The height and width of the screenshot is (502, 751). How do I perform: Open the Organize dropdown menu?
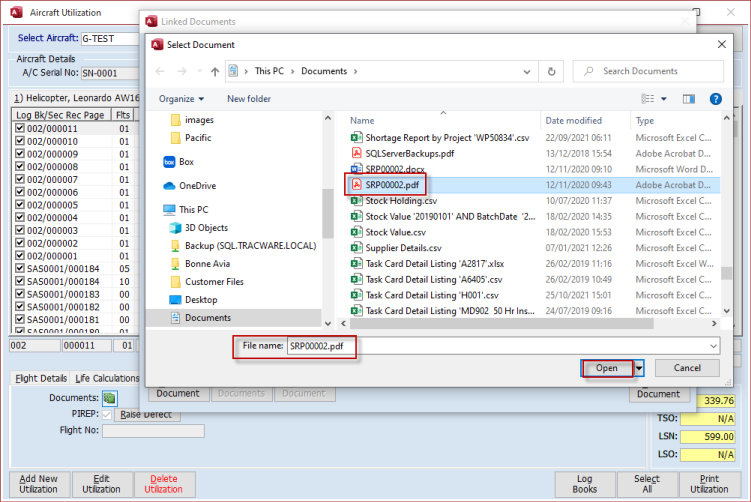181,99
